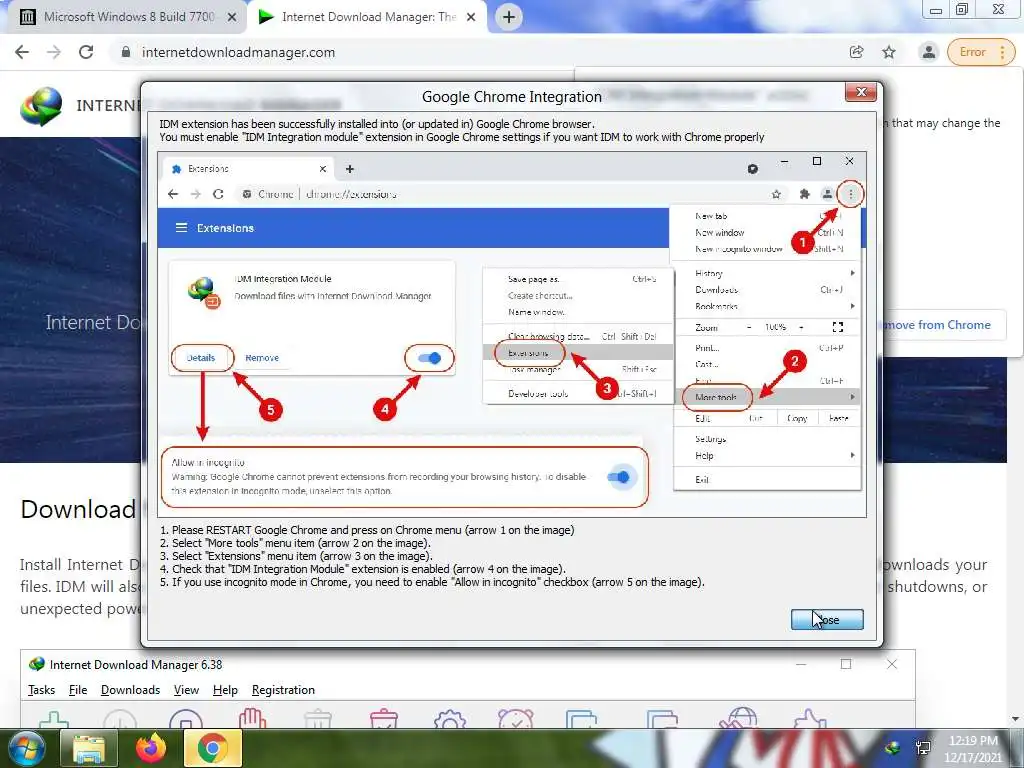Viewport: 1024px width, 768px height.
Task: Open the Scheduler alarm clock icon
Action: click(x=515, y=718)
